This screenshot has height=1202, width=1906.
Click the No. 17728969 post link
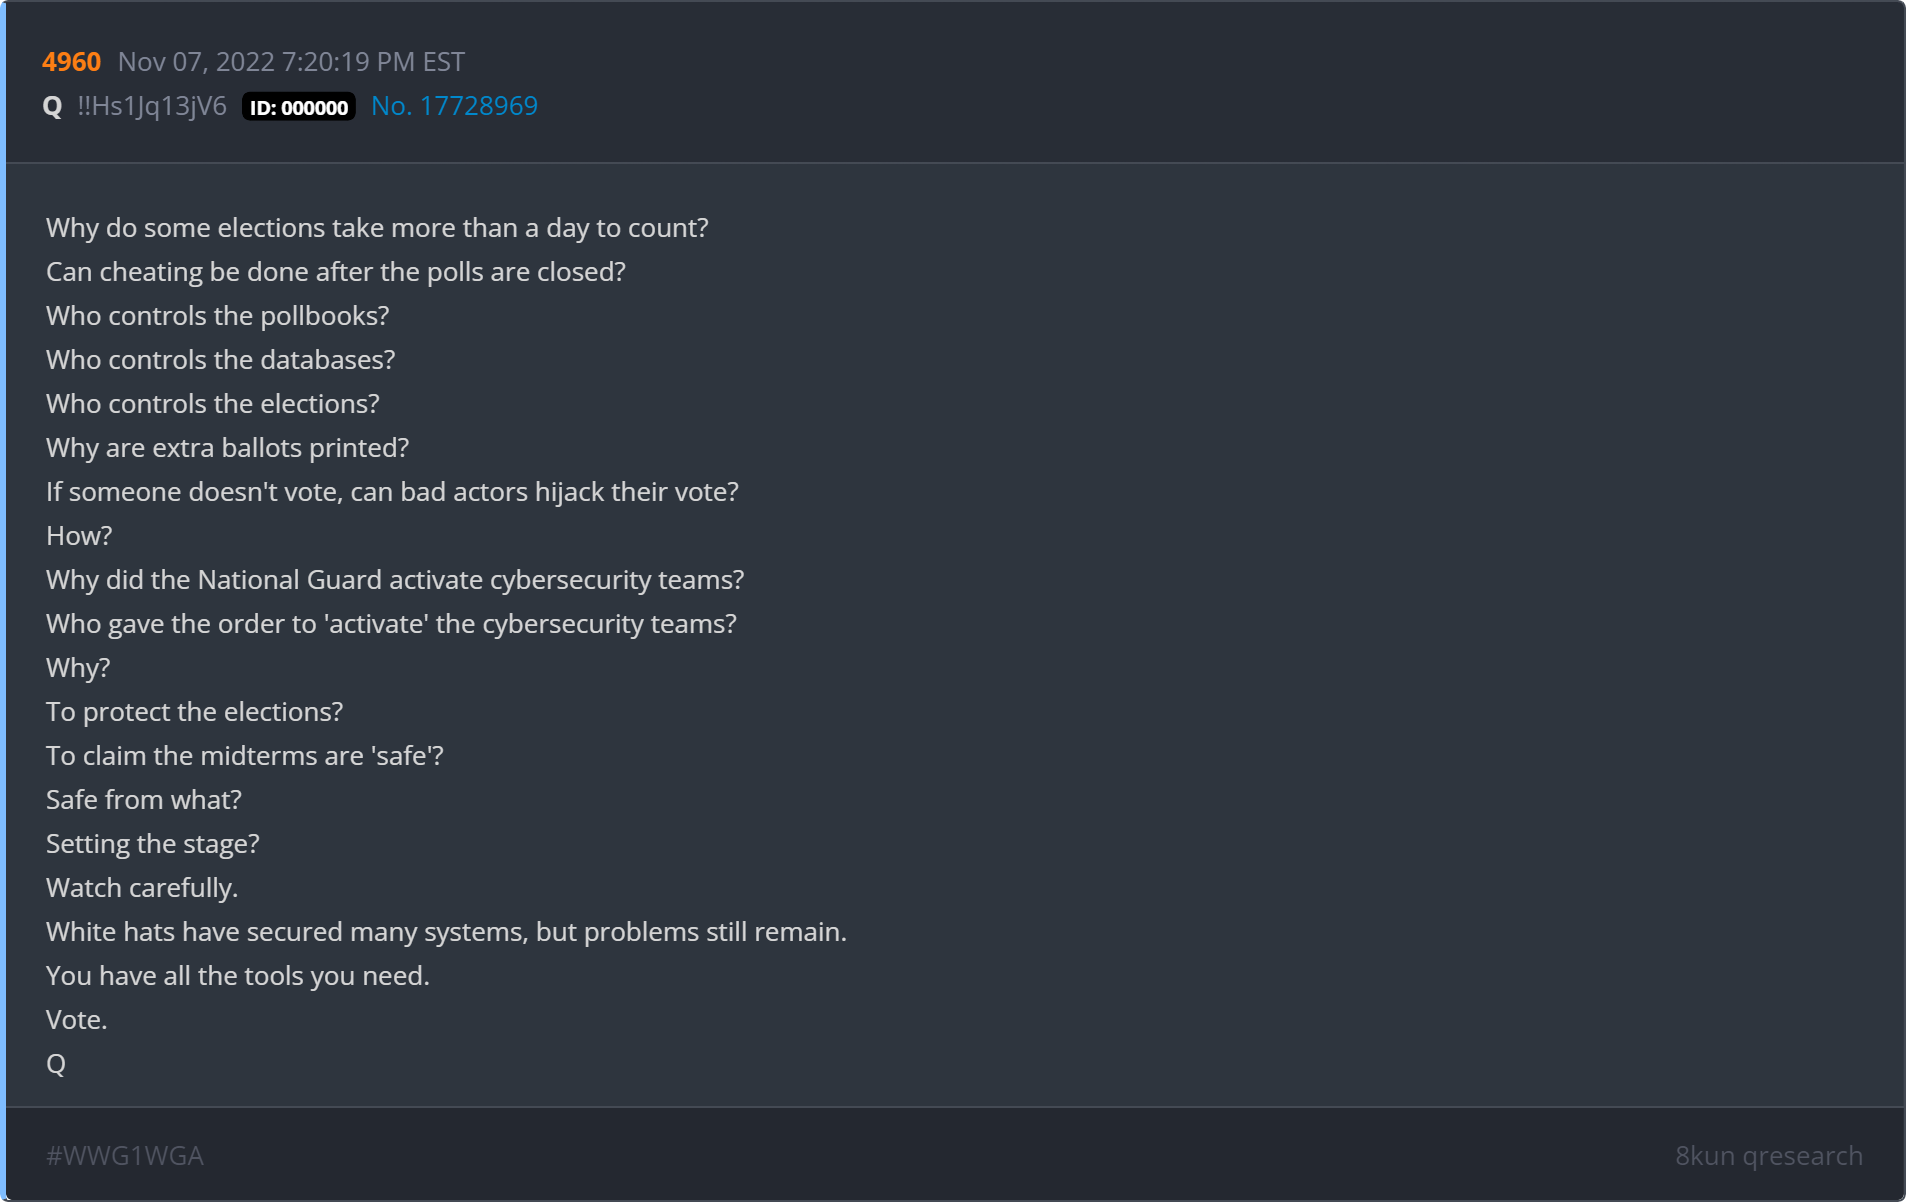[454, 106]
